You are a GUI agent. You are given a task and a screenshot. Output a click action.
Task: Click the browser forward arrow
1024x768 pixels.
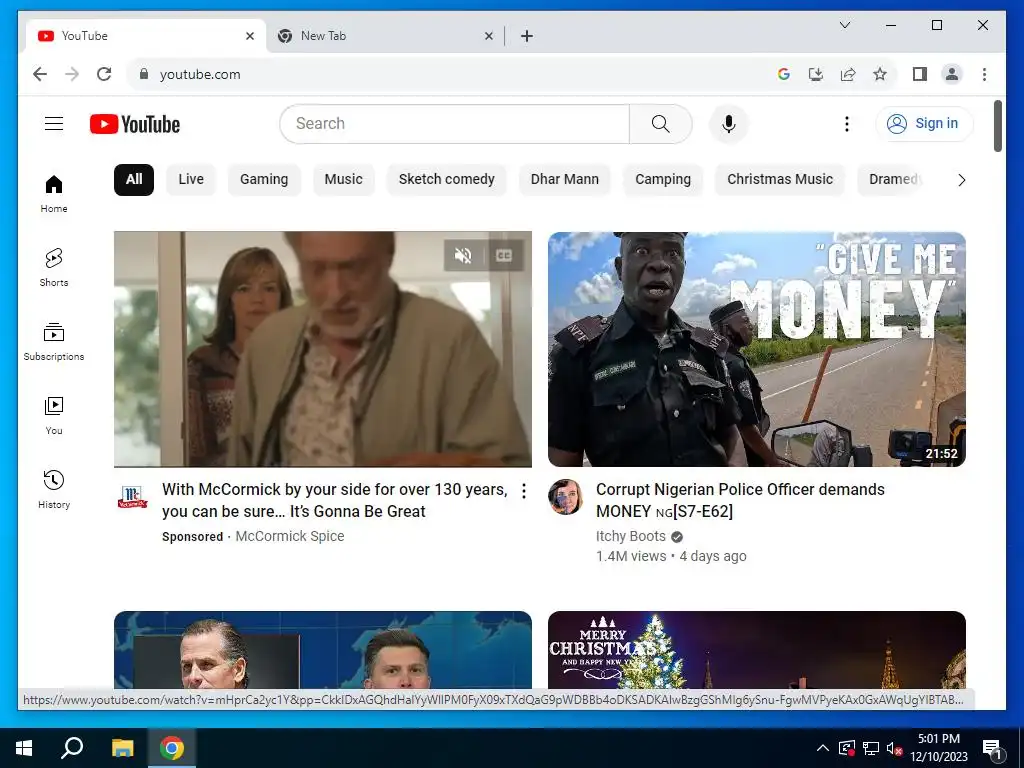(72, 74)
